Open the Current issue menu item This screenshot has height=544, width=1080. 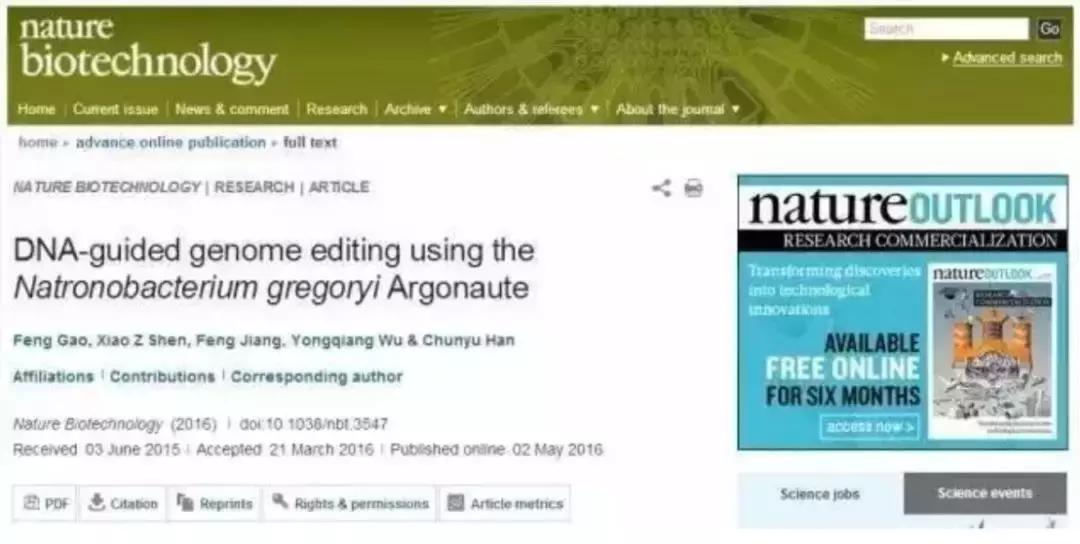(115, 109)
